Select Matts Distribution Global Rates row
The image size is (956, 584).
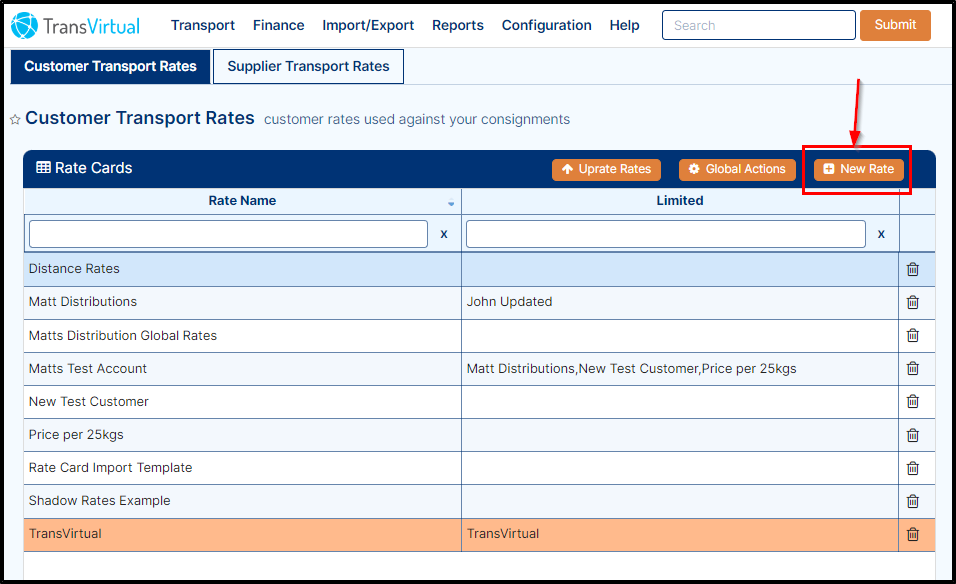pos(479,336)
